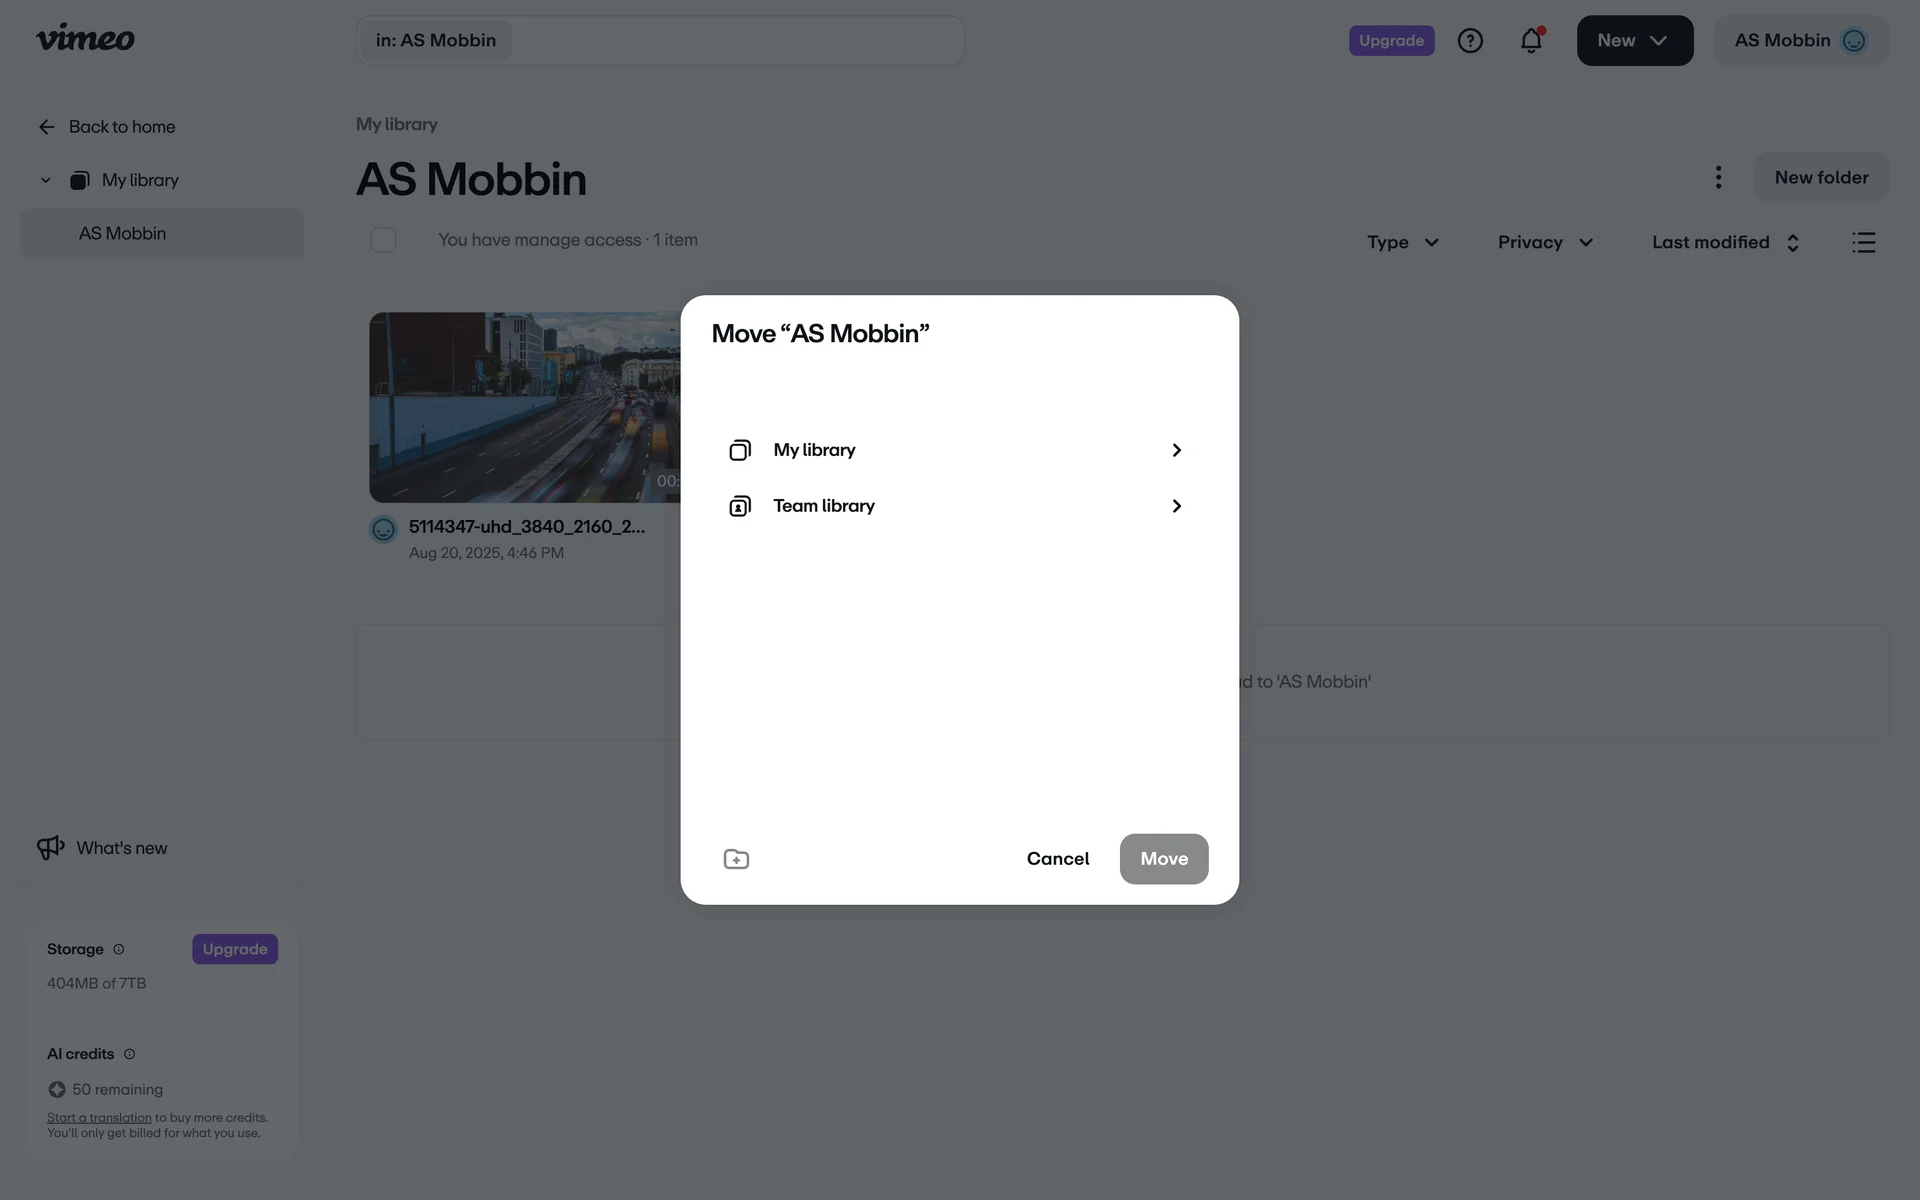
Task: Cancel the Move dialog
Action: pos(1058,859)
